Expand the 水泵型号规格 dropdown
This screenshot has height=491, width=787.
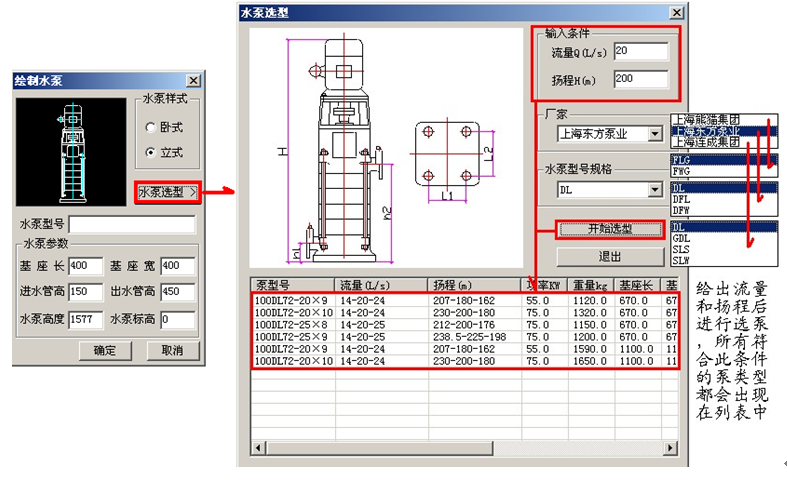[x=656, y=189]
